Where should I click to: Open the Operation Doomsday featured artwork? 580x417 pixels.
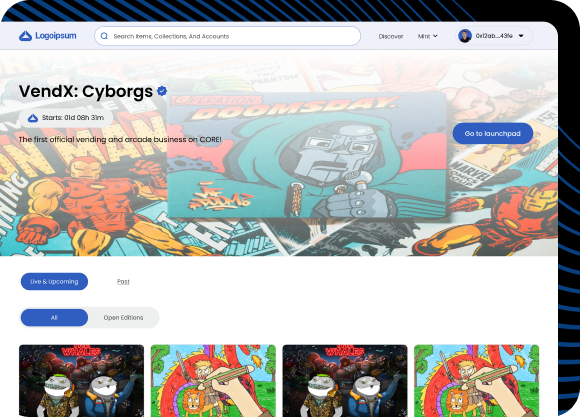coord(307,155)
